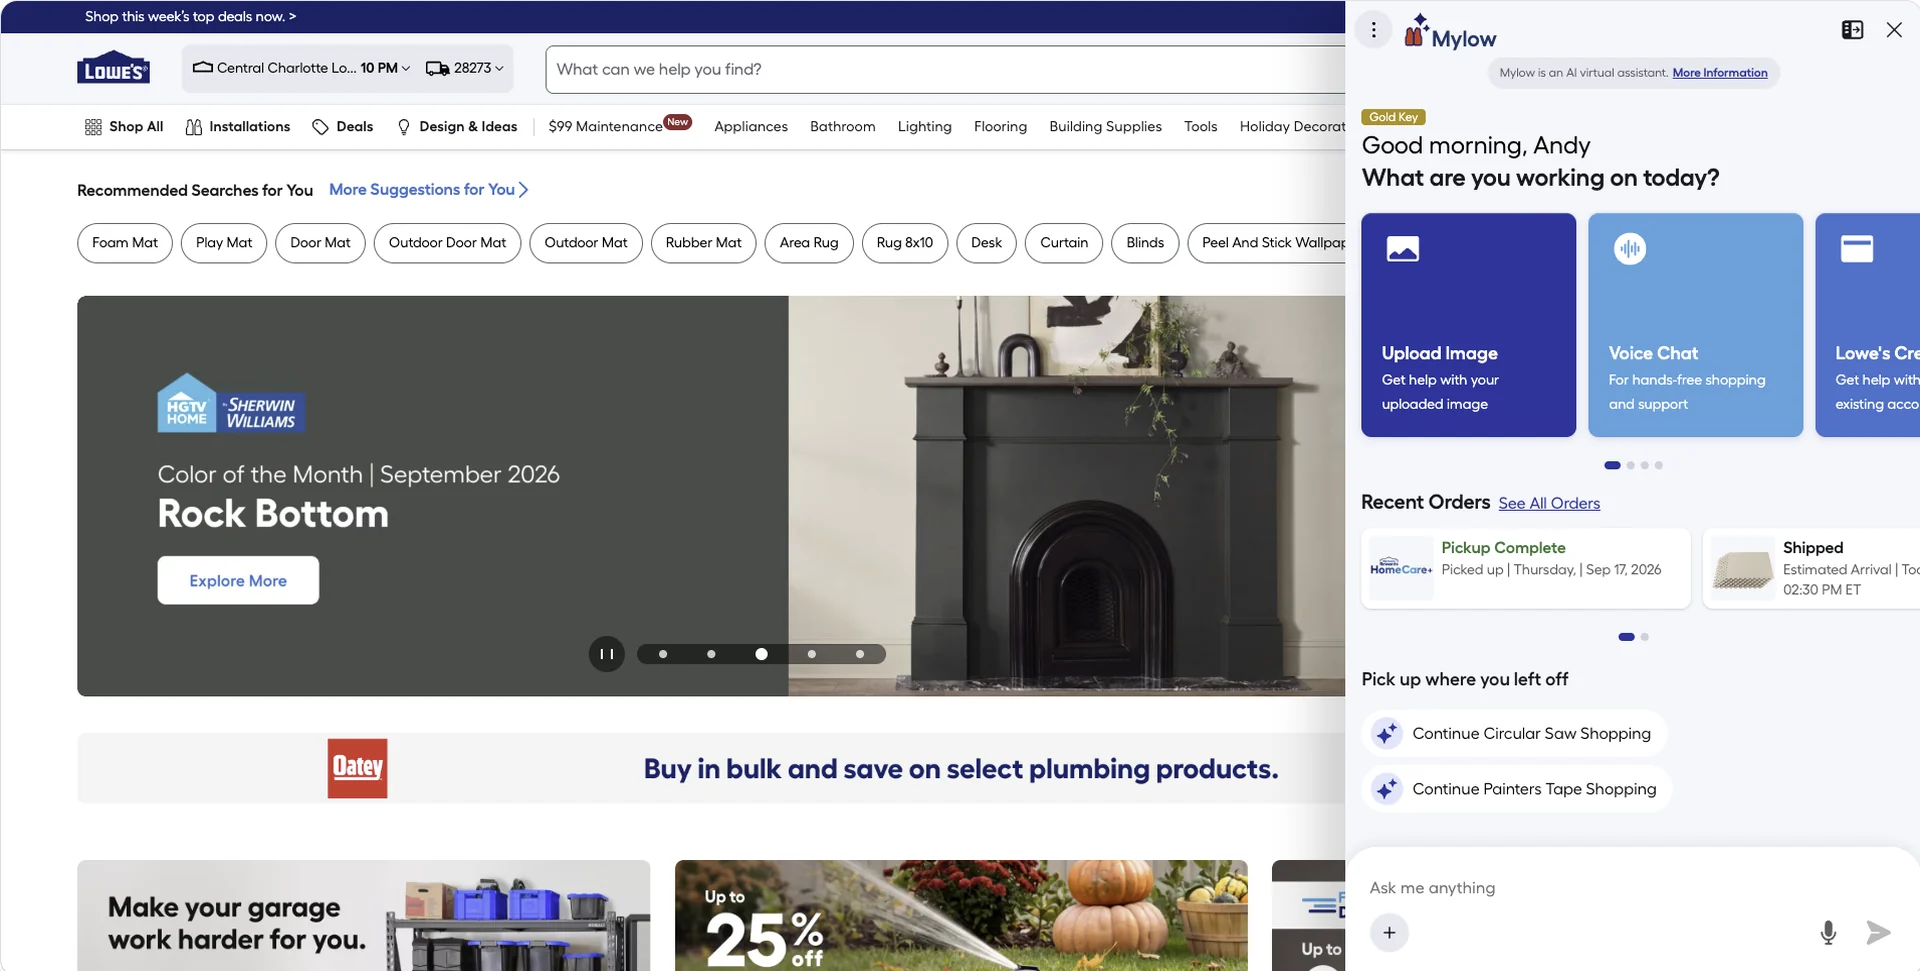Select the first hero carousel dot
Image resolution: width=1920 pixels, height=971 pixels.
pos(663,654)
